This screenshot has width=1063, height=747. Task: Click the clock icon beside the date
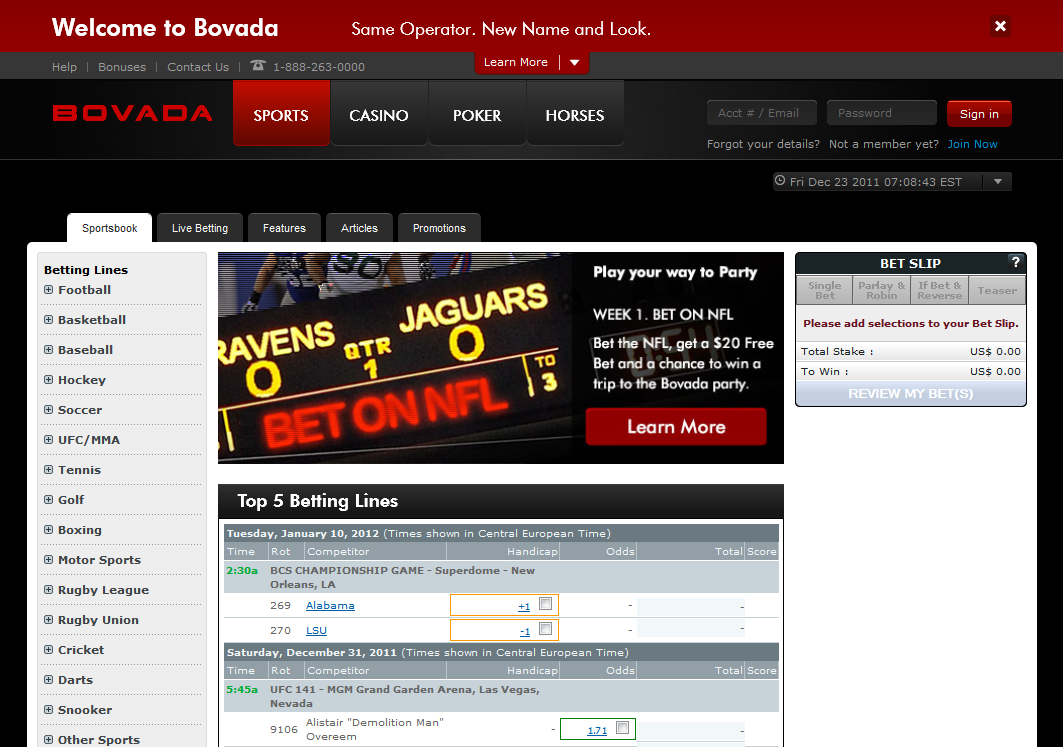click(x=780, y=181)
